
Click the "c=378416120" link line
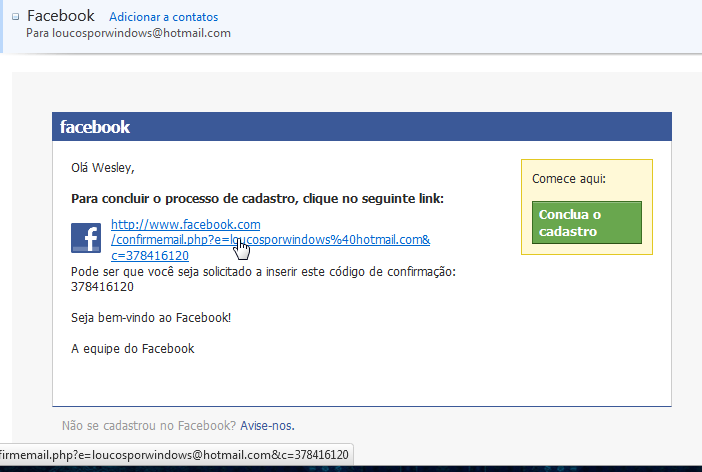150,255
